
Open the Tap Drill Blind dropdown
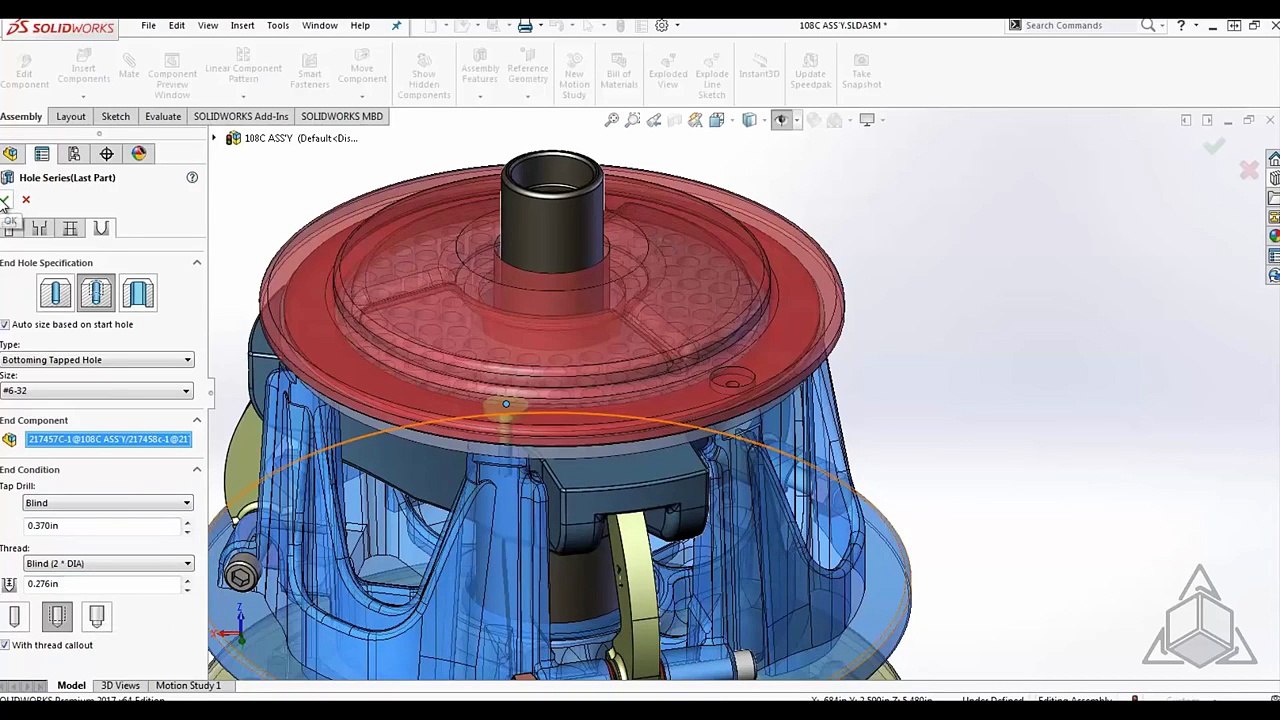pyautogui.click(x=108, y=503)
